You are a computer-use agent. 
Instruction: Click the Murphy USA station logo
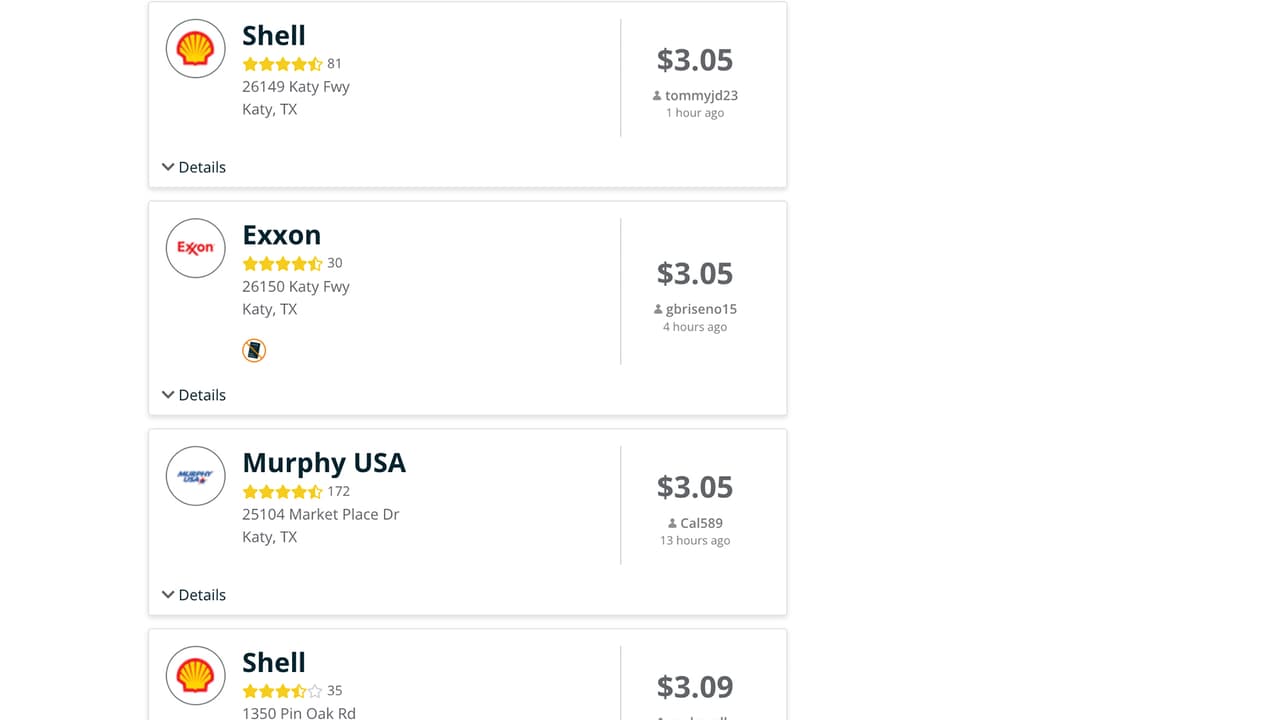coord(195,476)
